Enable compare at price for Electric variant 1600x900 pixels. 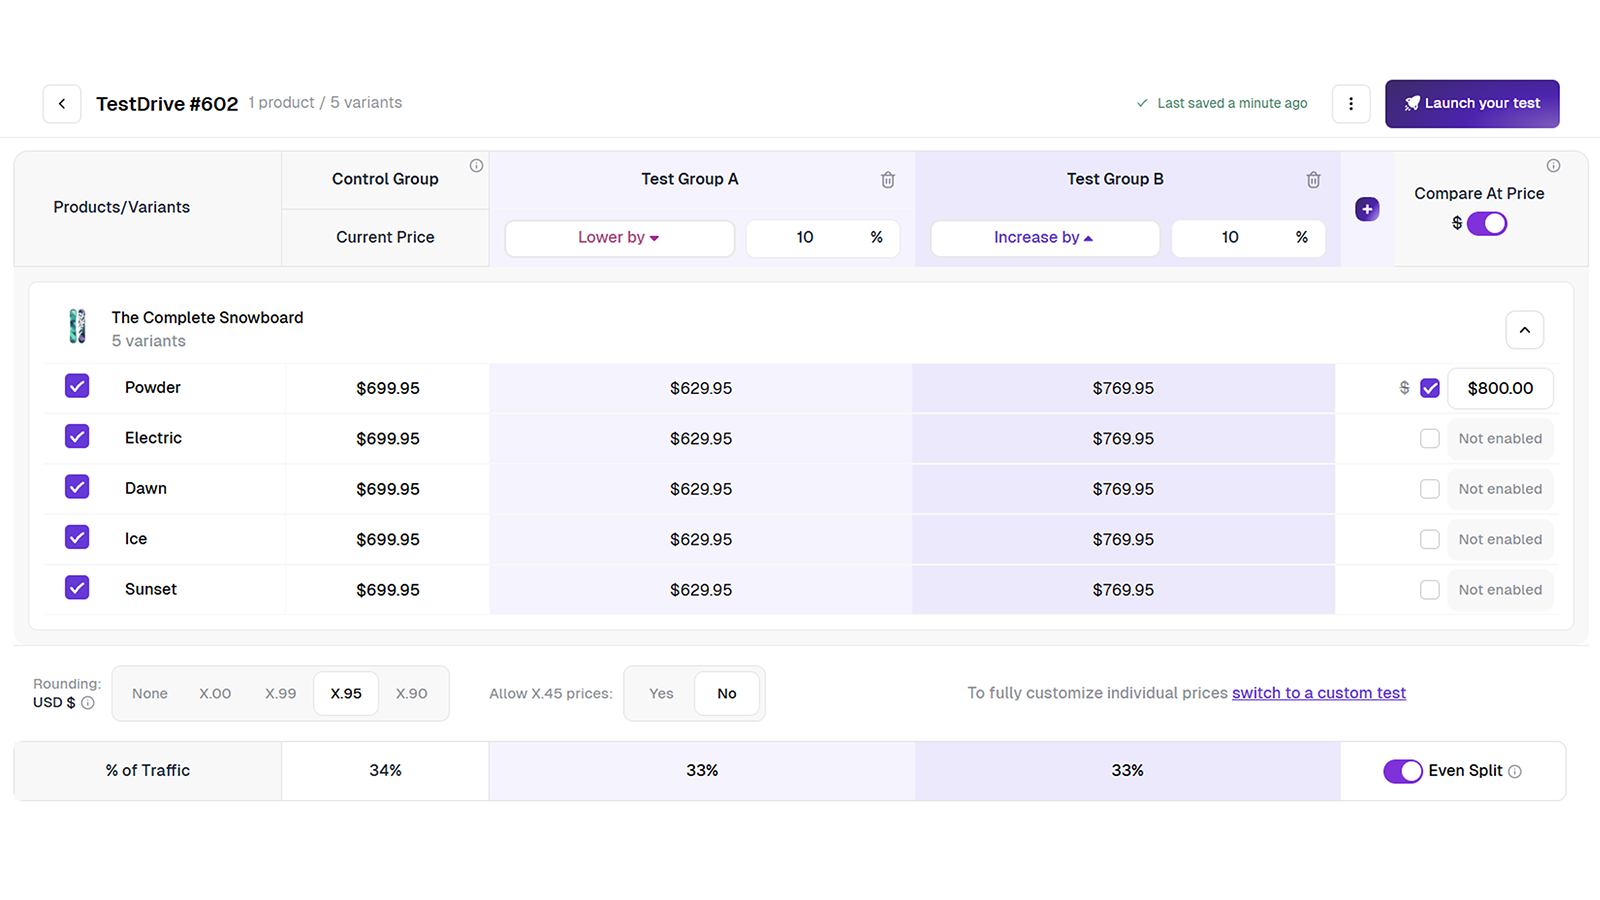(1430, 439)
